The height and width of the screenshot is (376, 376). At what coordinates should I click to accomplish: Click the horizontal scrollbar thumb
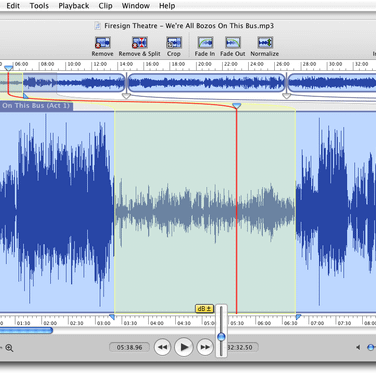click(26, 330)
